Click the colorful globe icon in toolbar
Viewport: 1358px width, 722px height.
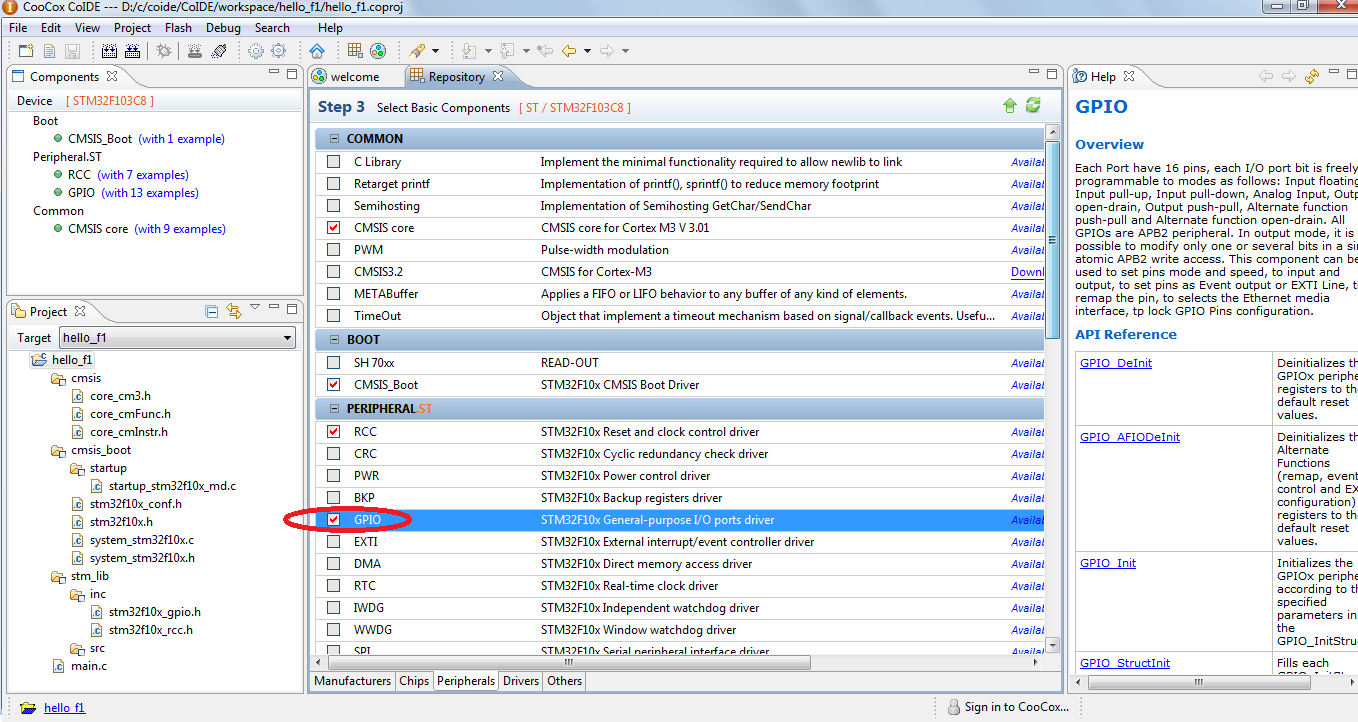click(x=378, y=51)
